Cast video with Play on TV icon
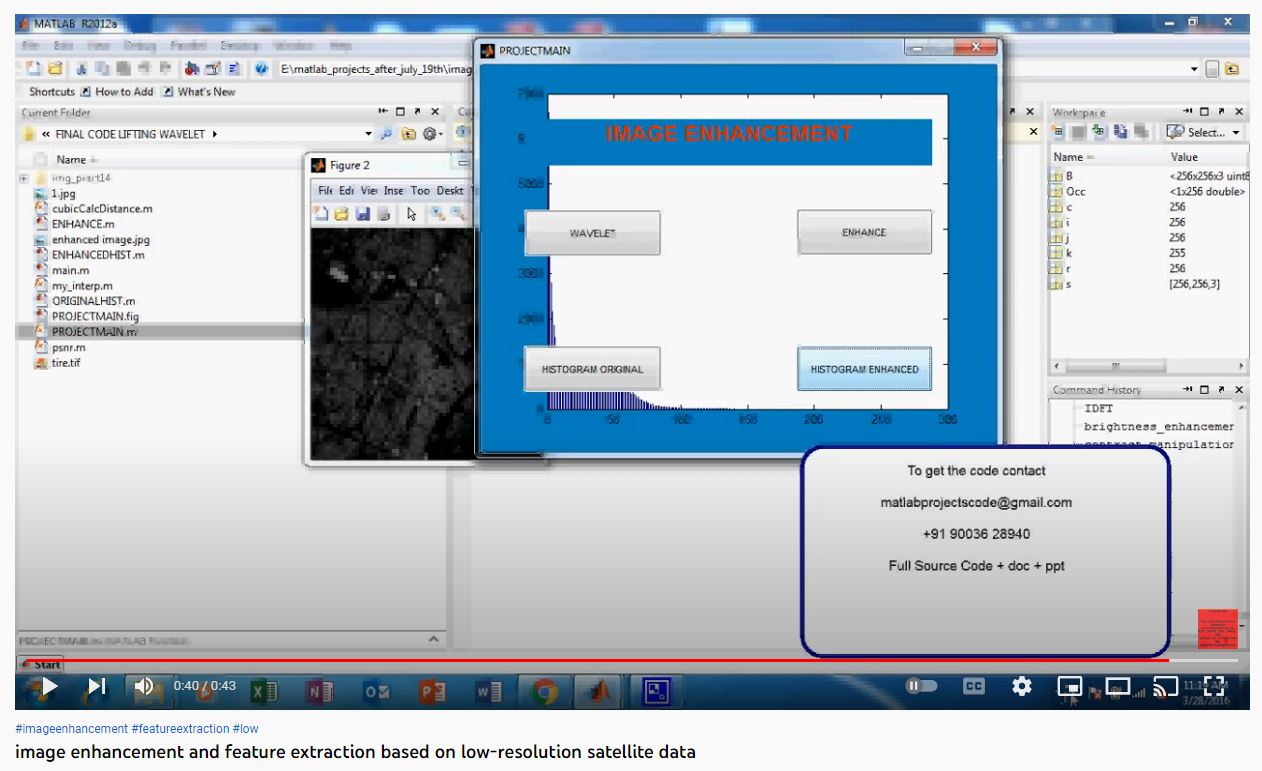 pyautogui.click(x=1165, y=687)
